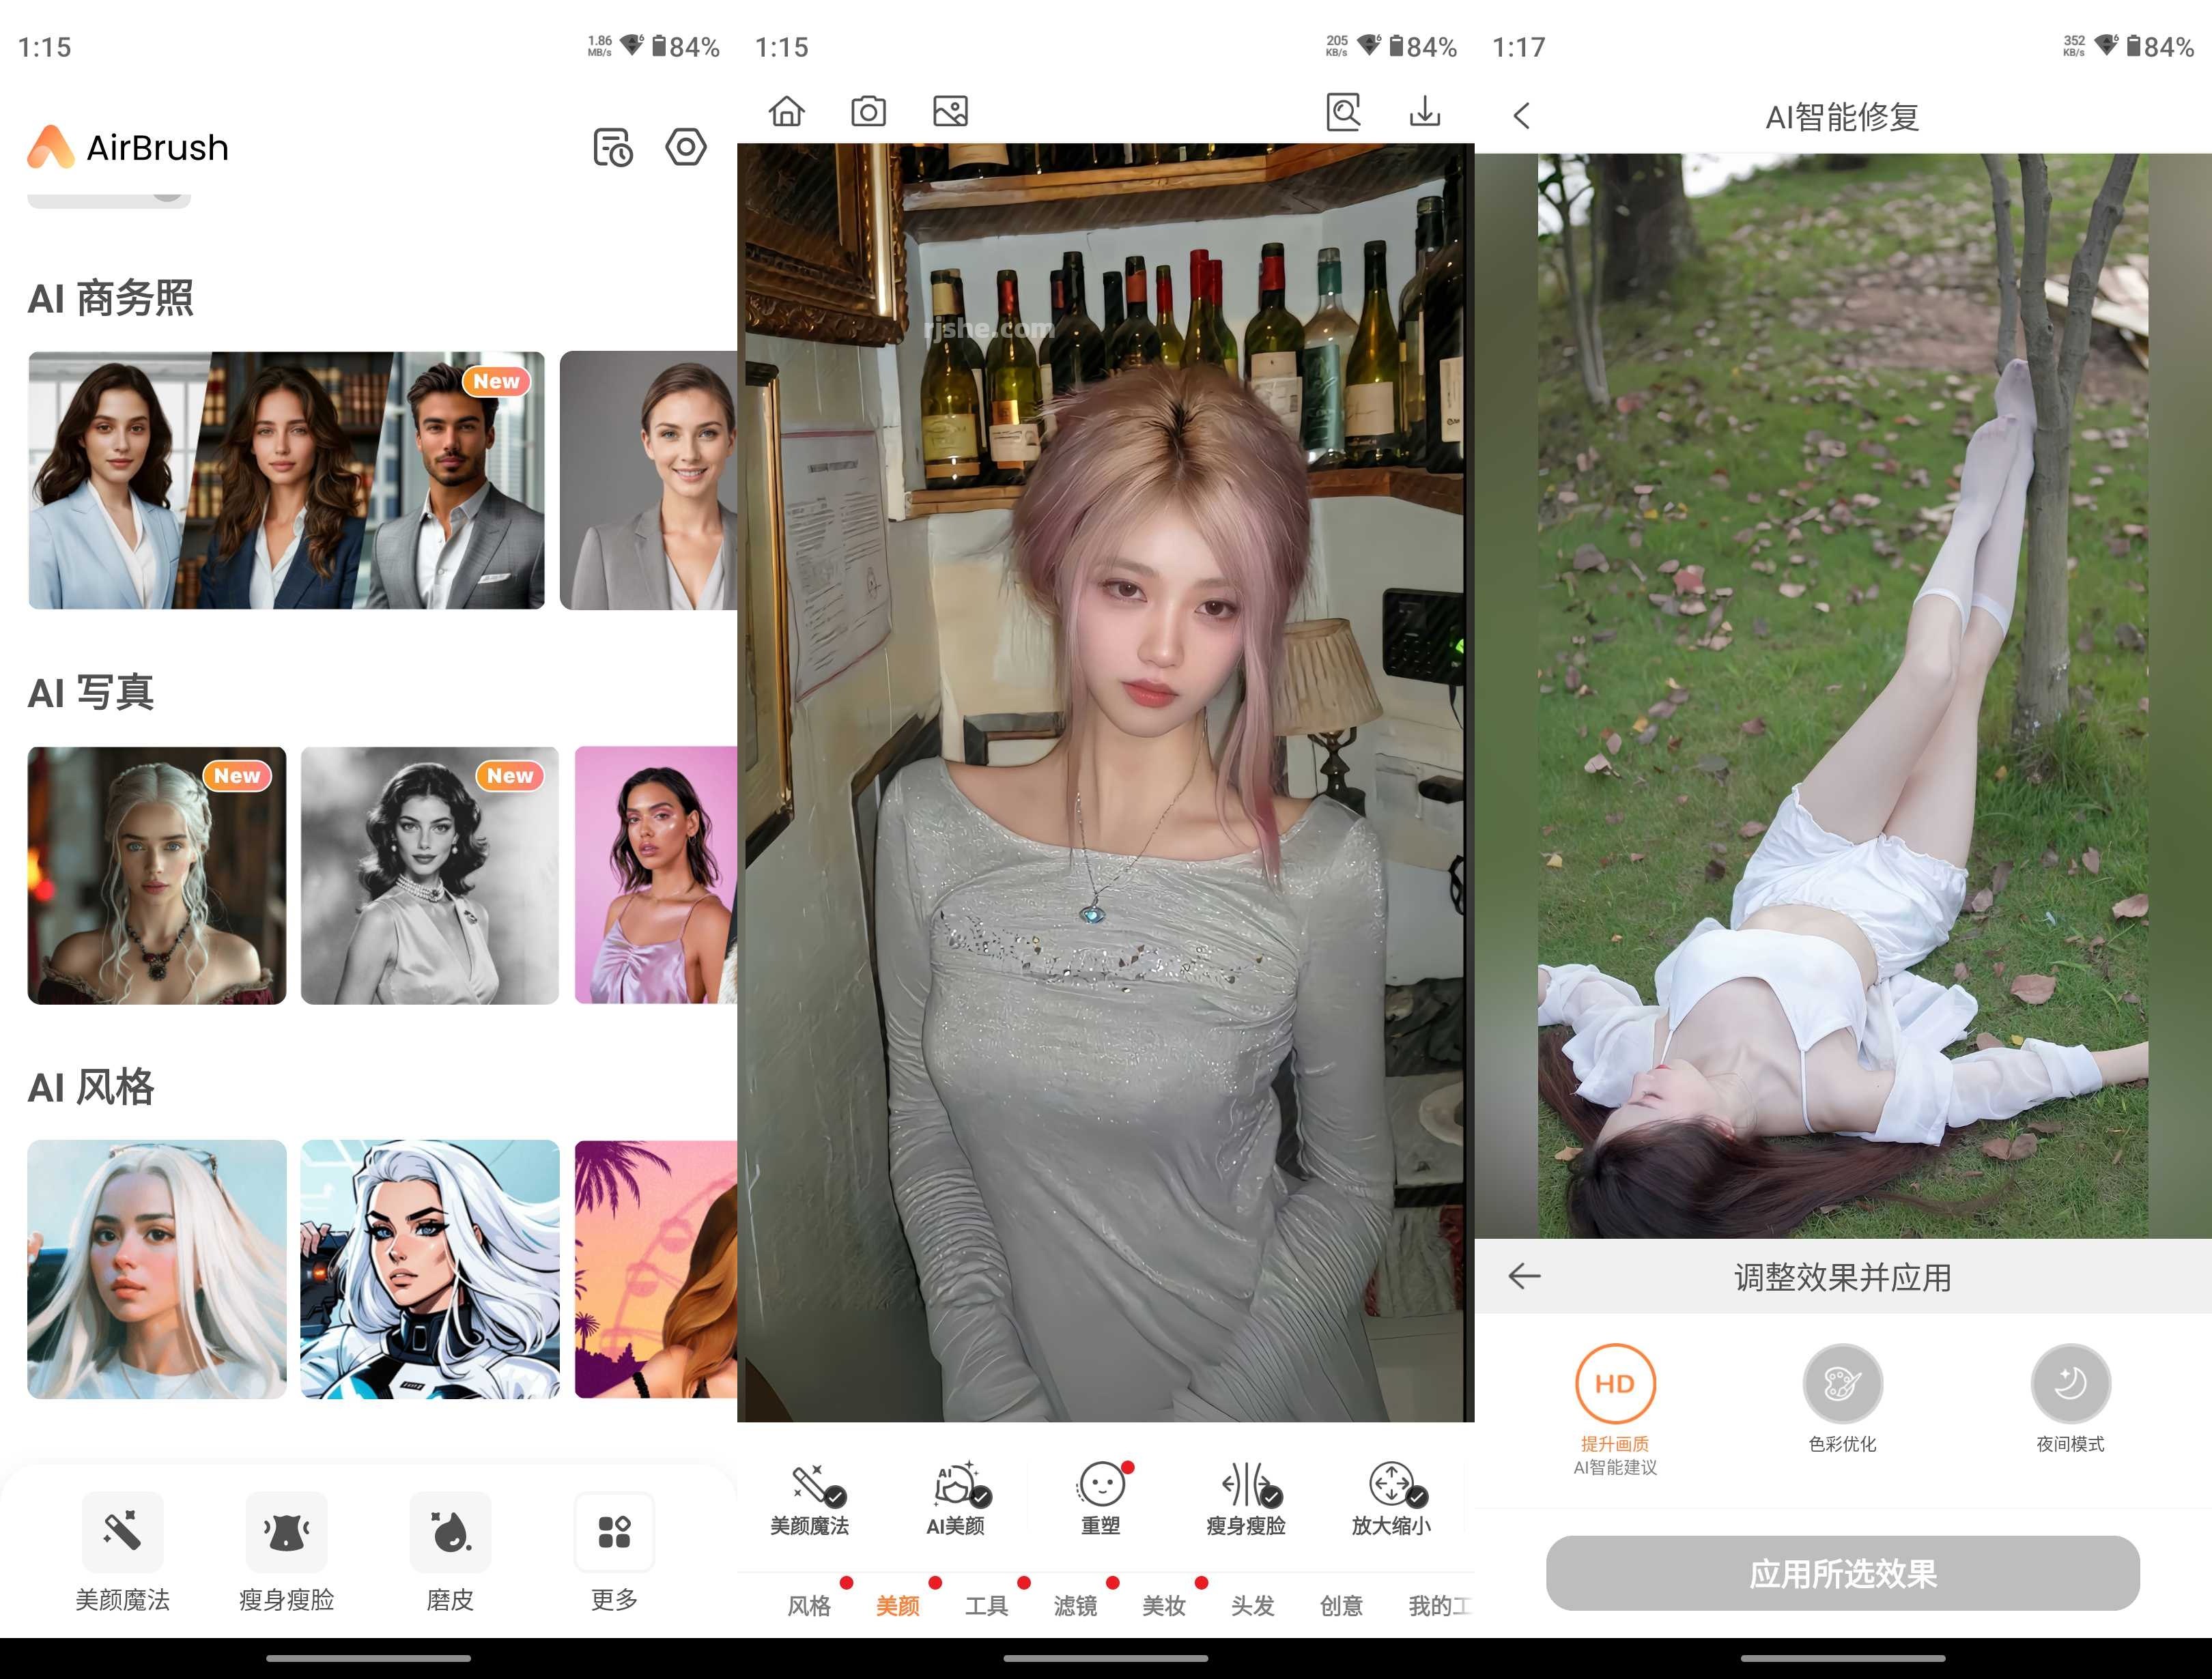2212x1679 pixels.
Task: Download the edited photo
Action: pos(1424,112)
